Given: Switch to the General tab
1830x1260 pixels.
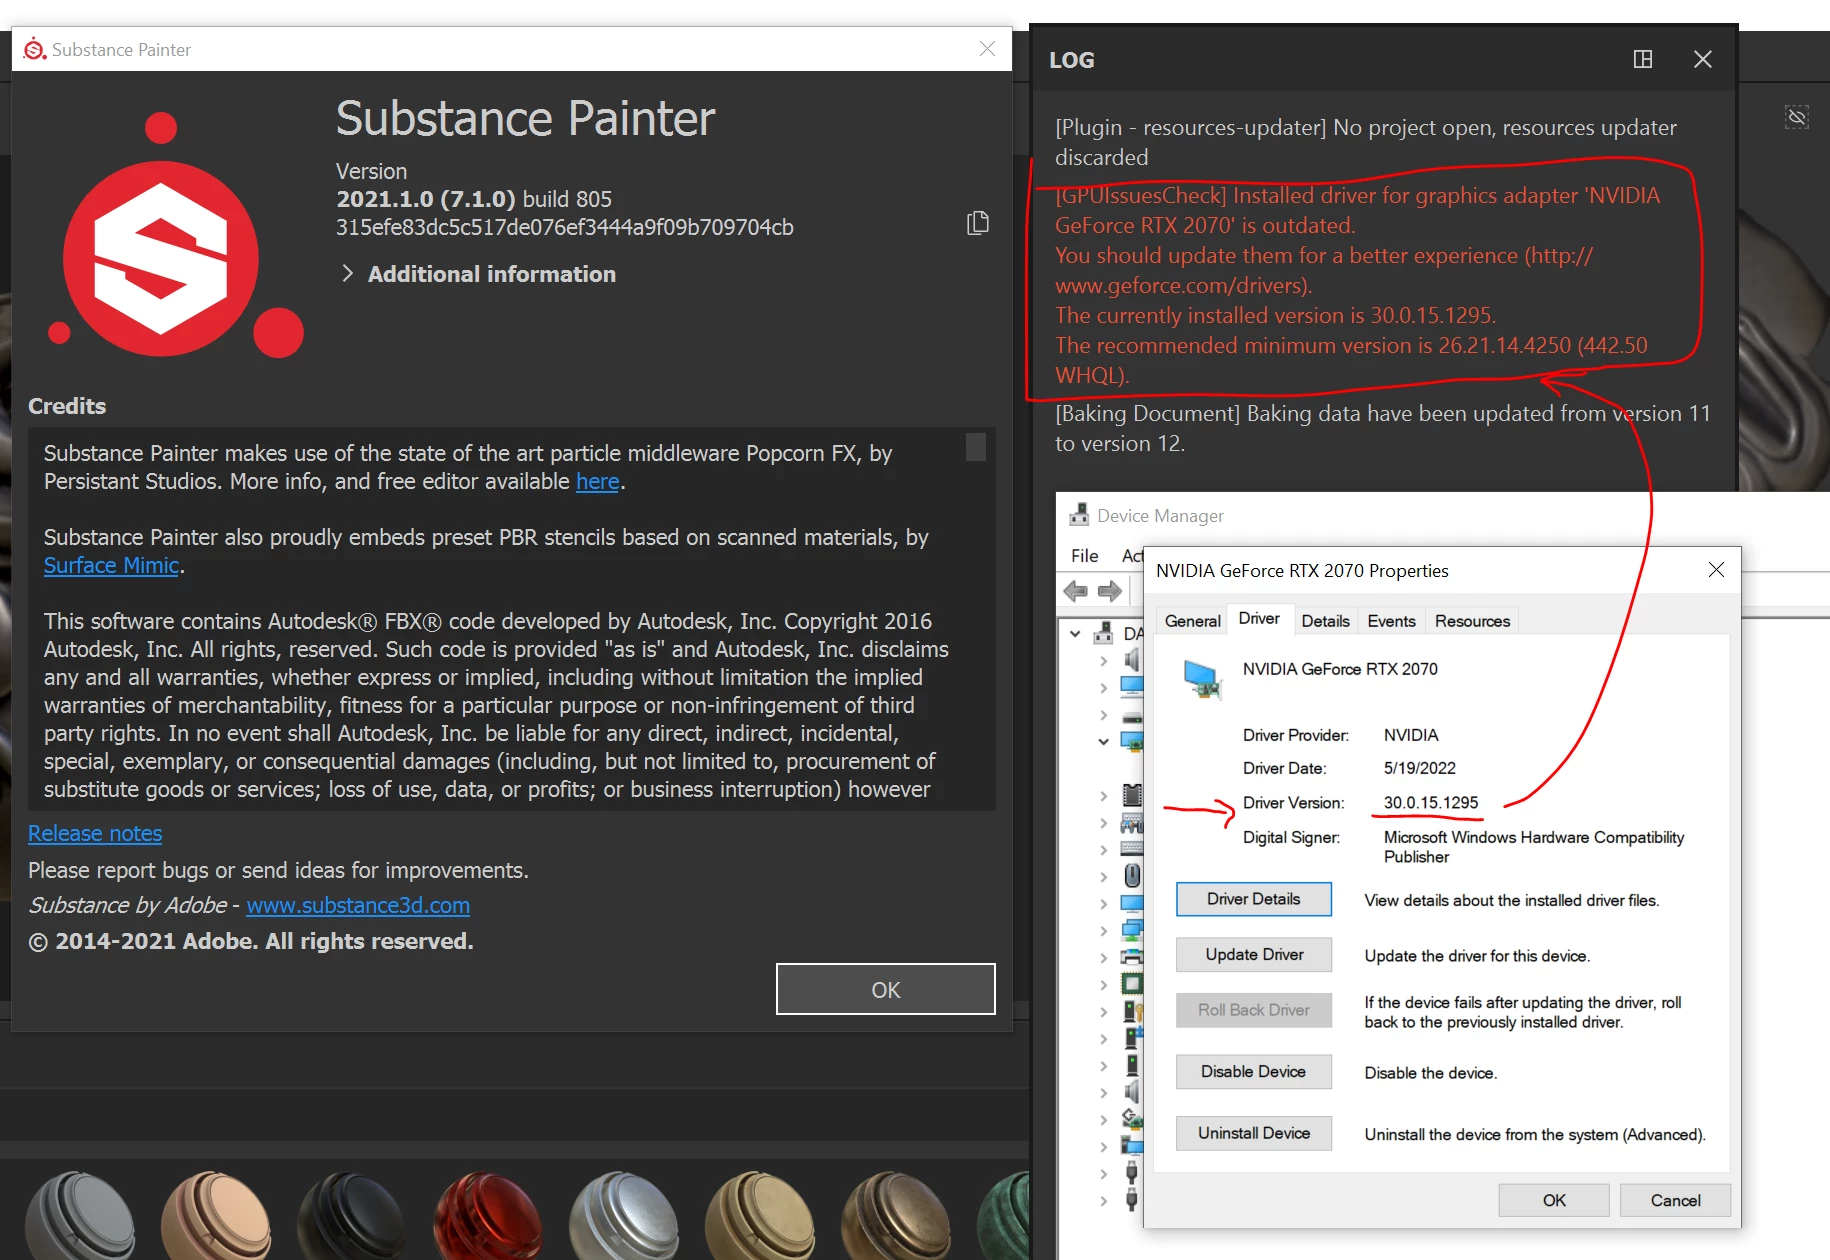Looking at the screenshot, I should pyautogui.click(x=1192, y=621).
